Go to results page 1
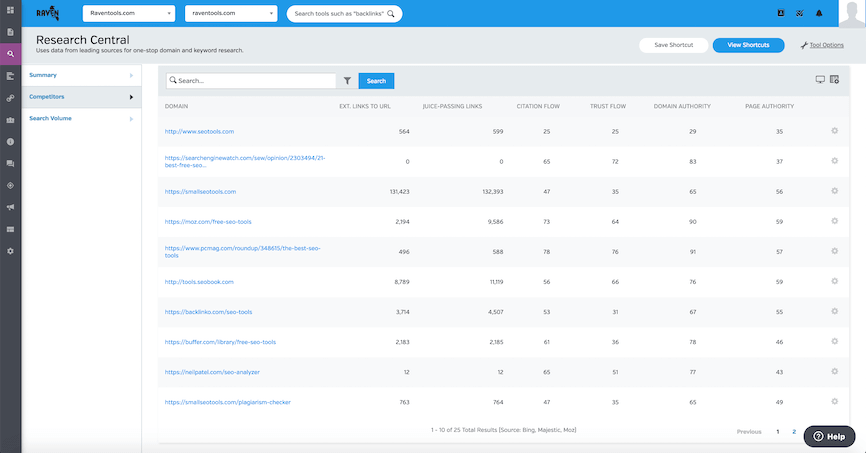The height and width of the screenshot is (453, 866). click(x=778, y=432)
